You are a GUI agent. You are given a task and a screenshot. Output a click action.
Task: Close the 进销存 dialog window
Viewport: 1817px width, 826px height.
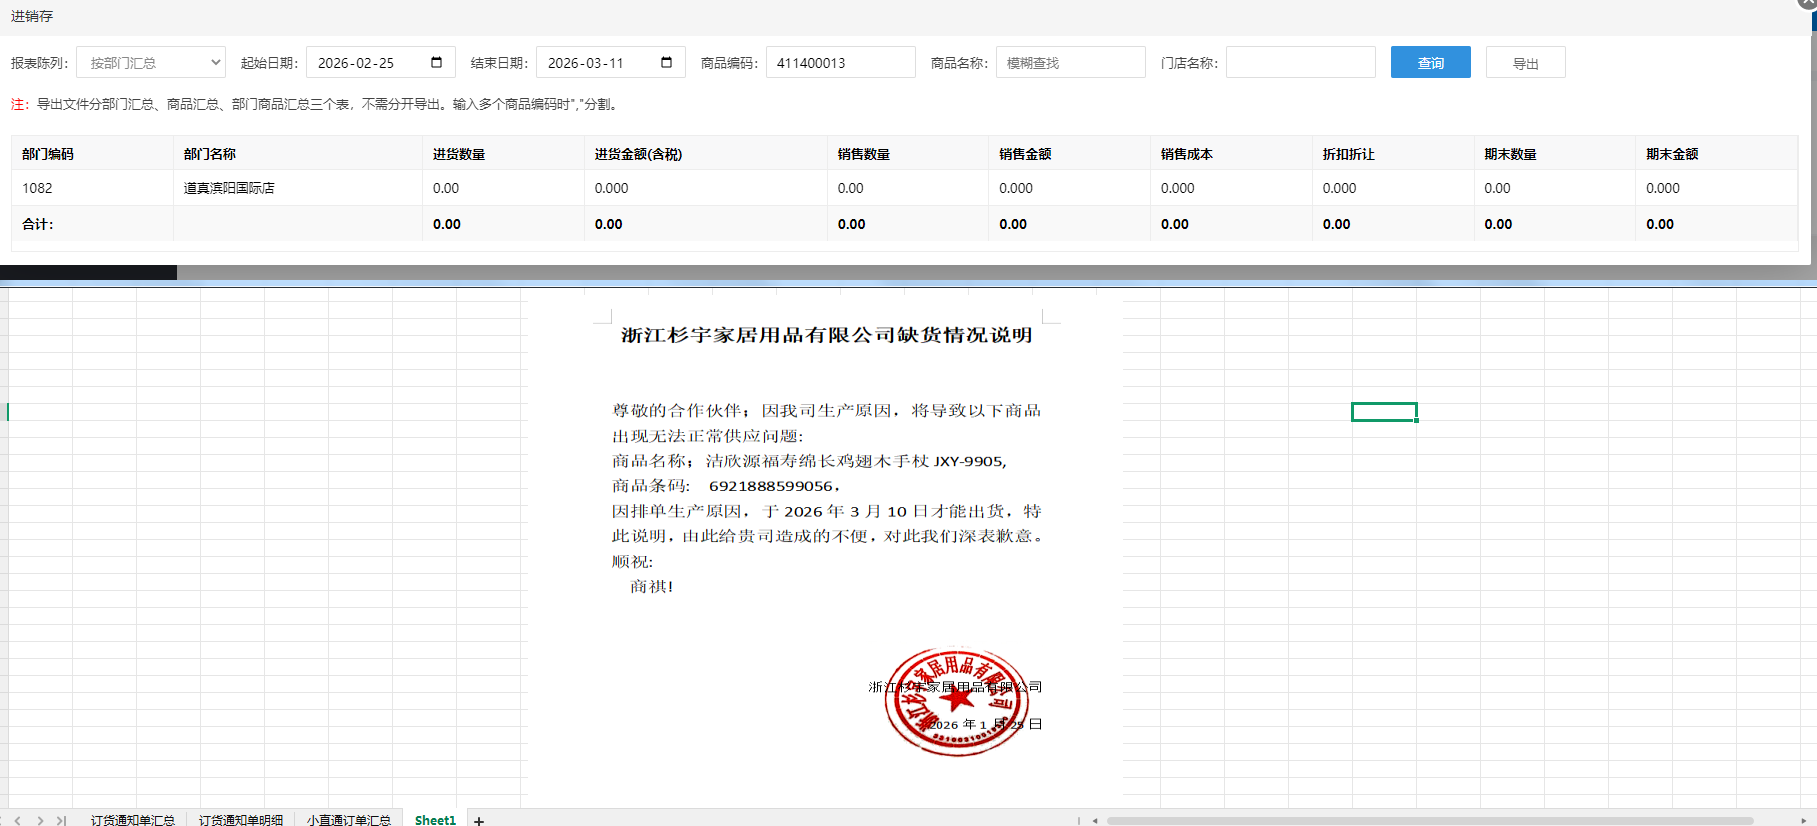1808,3
